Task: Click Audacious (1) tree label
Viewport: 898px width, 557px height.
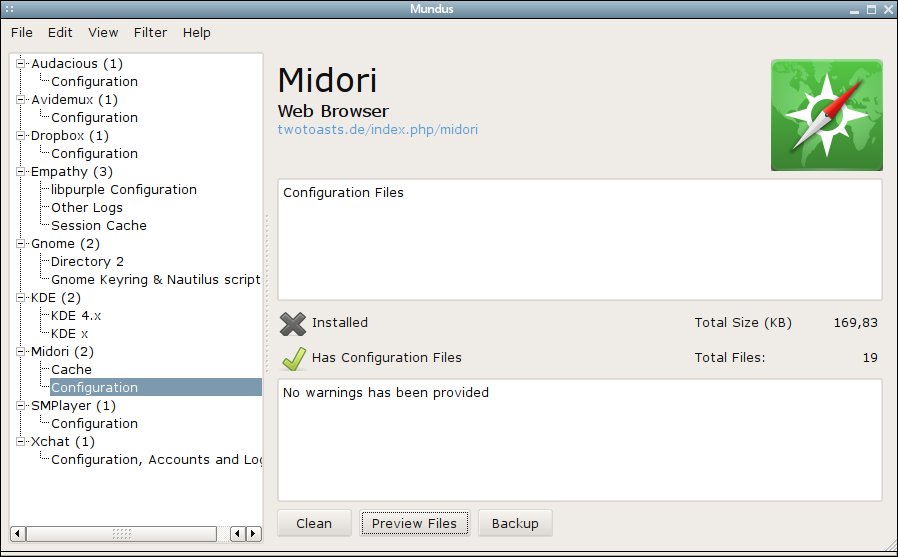Action: [x=77, y=64]
